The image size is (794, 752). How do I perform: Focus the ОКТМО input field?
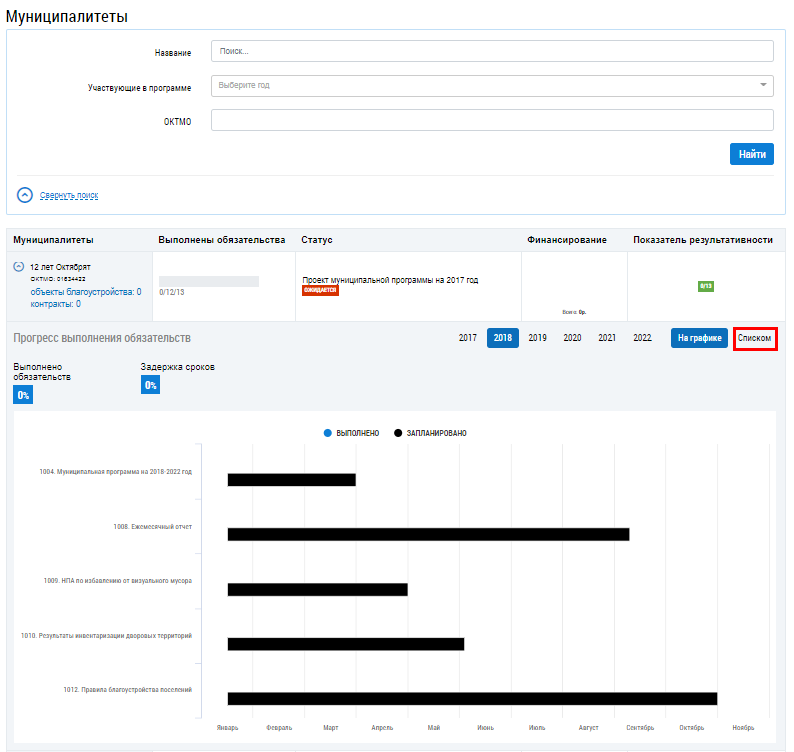click(x=492, y=121)
